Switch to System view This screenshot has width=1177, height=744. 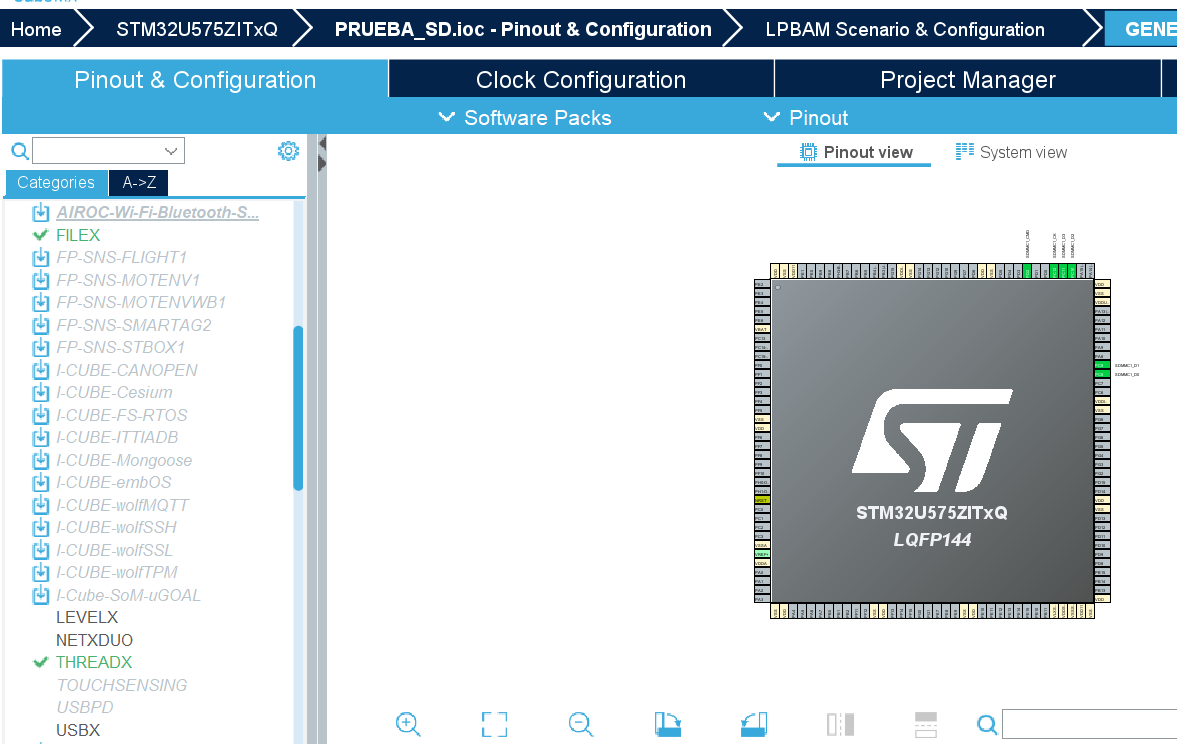1014,152
